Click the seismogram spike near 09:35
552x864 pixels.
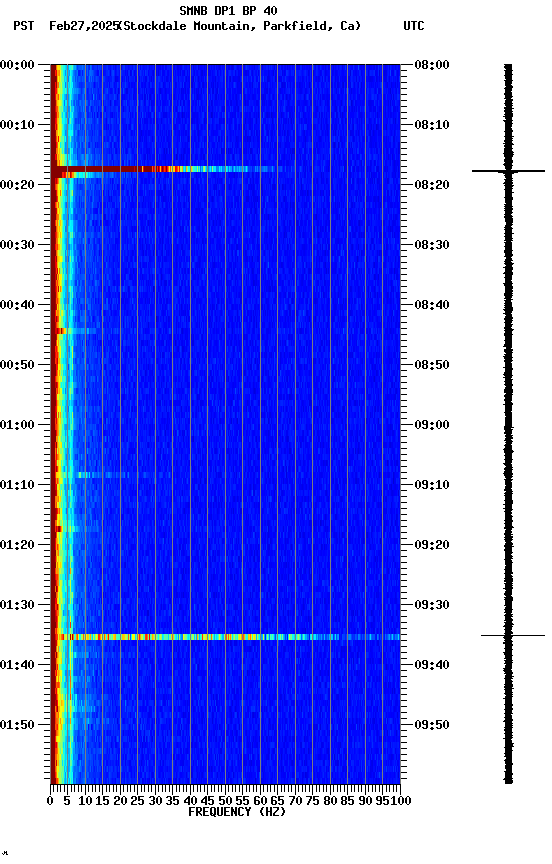click(x=513, y=636)
